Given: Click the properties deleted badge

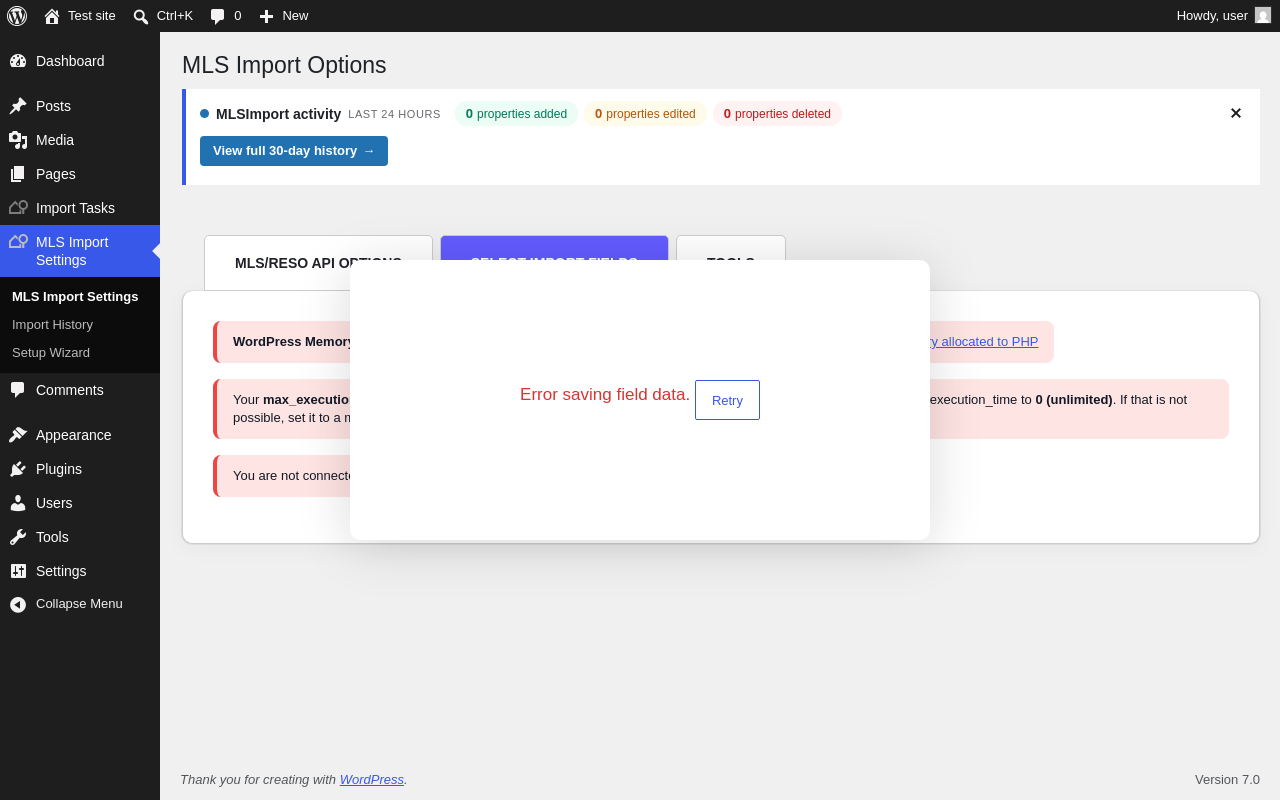Looking at the screenshot, I should 777,114.
